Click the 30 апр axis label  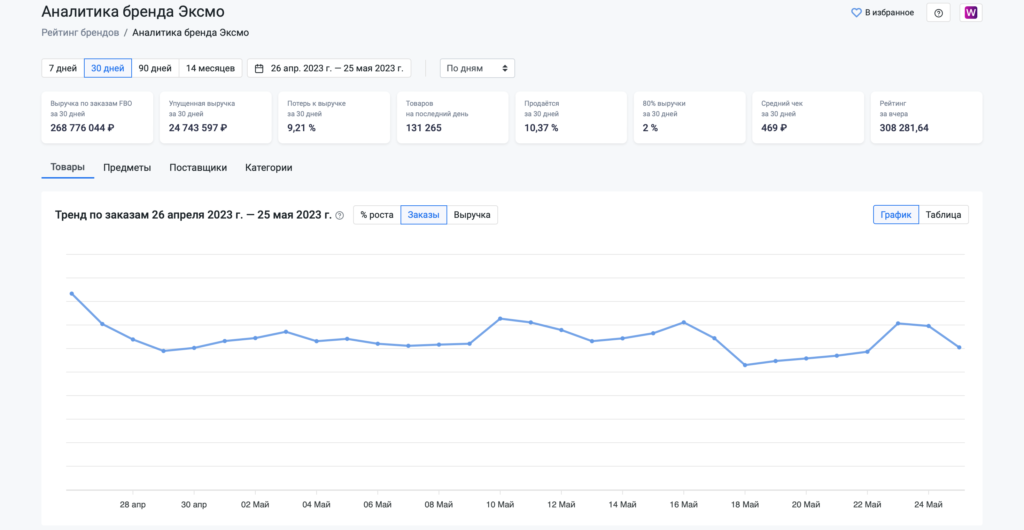(x=193, y=505)
